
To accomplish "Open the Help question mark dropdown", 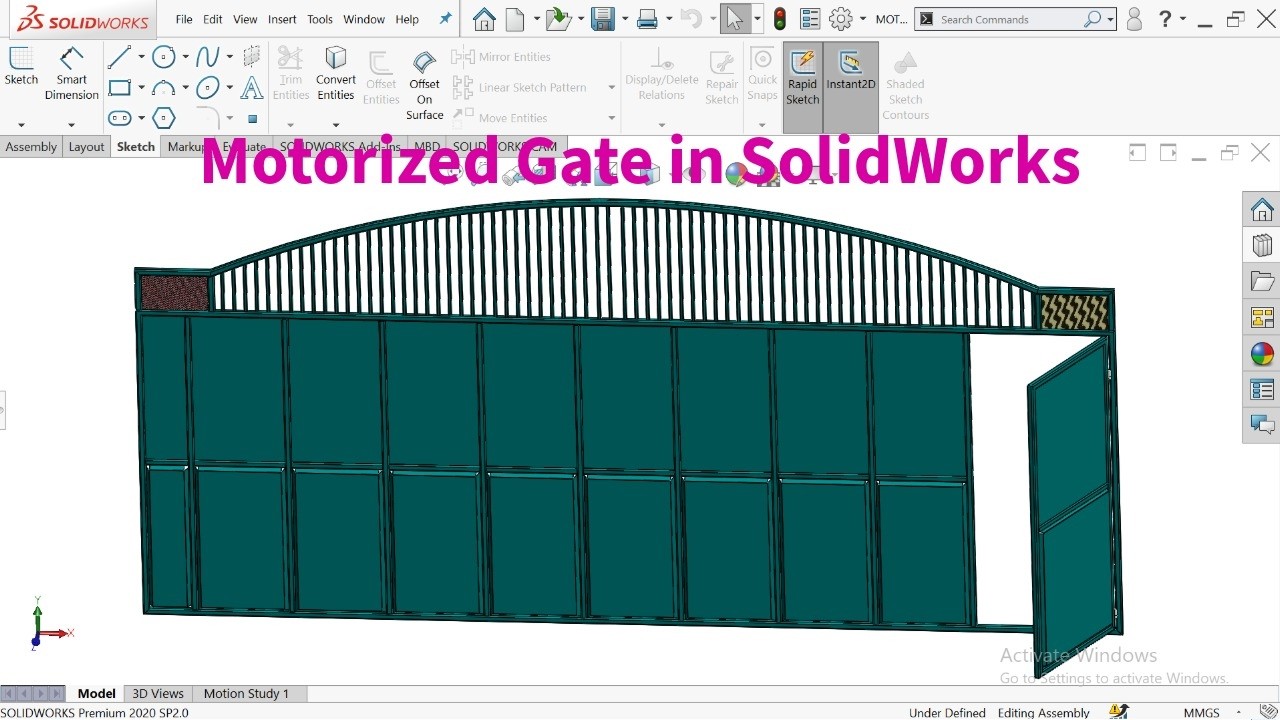I will point(1184,19).
